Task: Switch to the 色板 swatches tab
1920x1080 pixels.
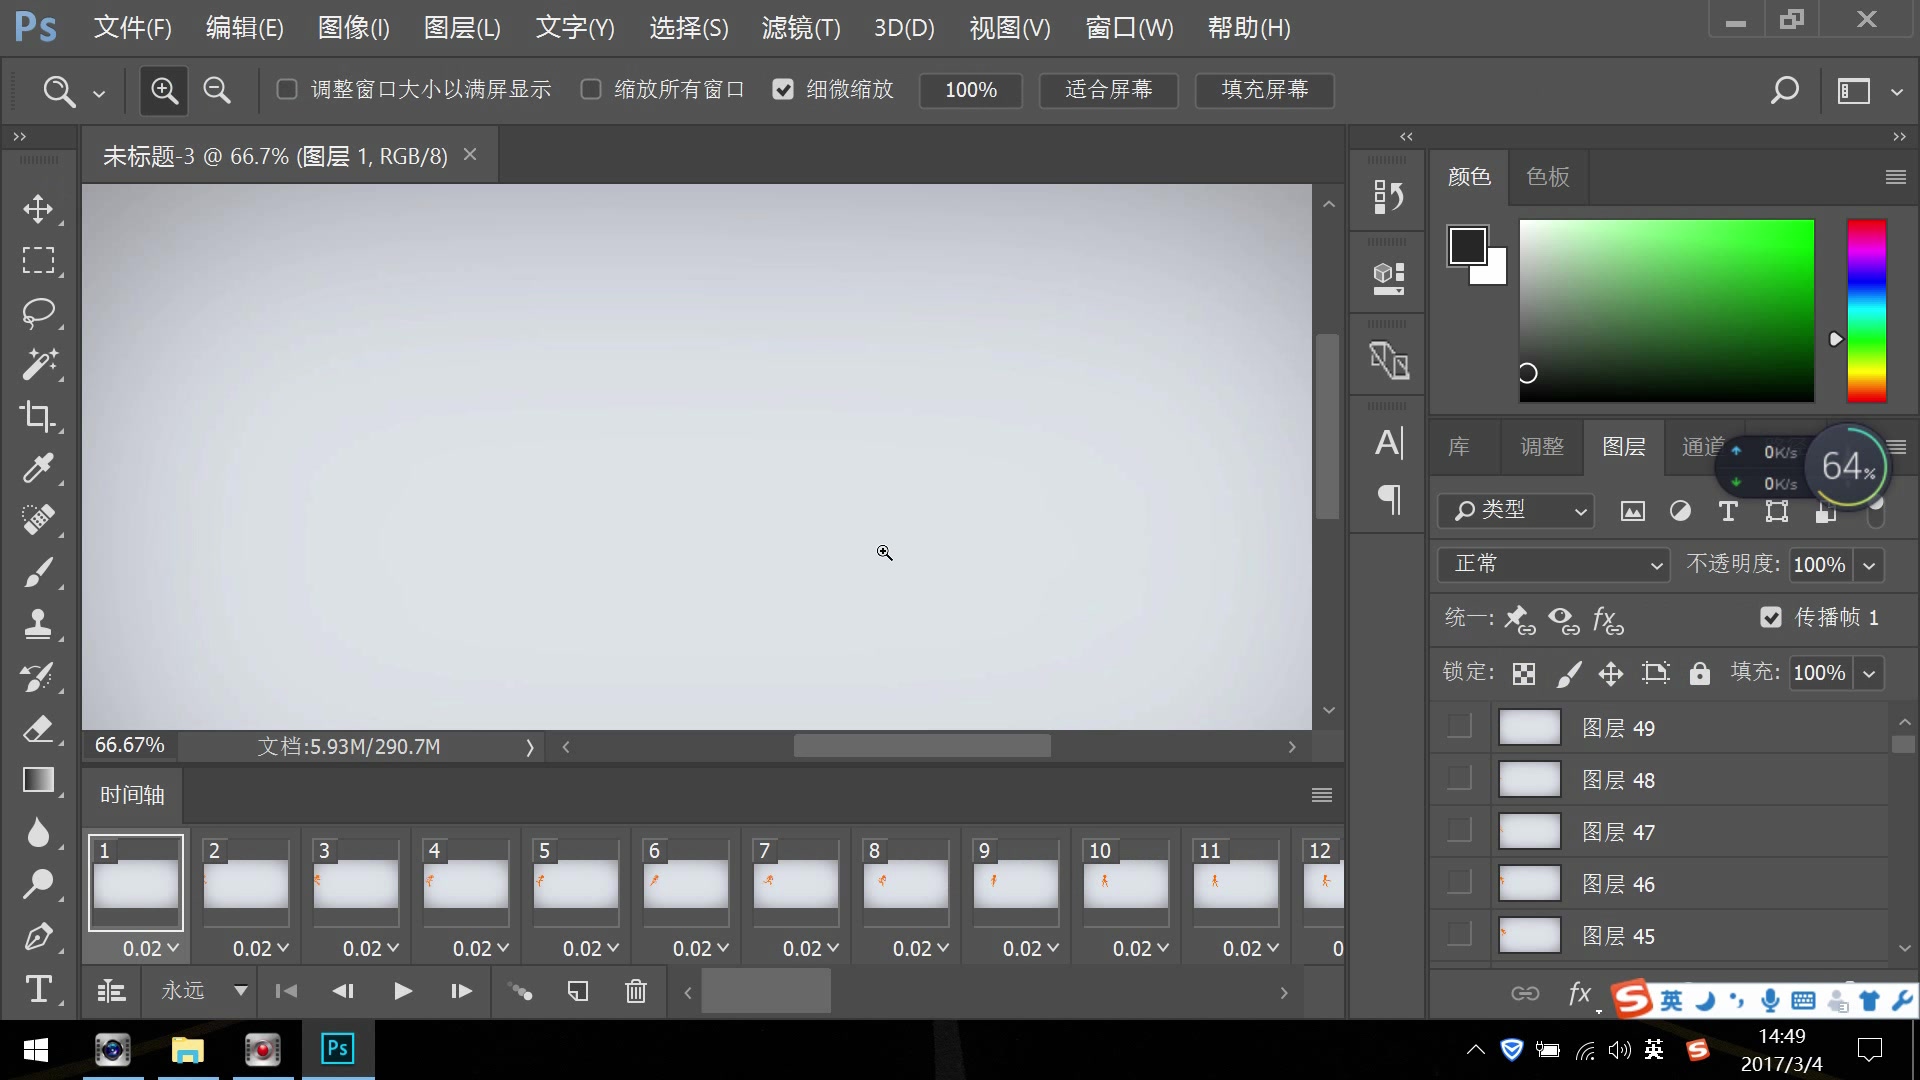Action: click(x=1547, y=177)
